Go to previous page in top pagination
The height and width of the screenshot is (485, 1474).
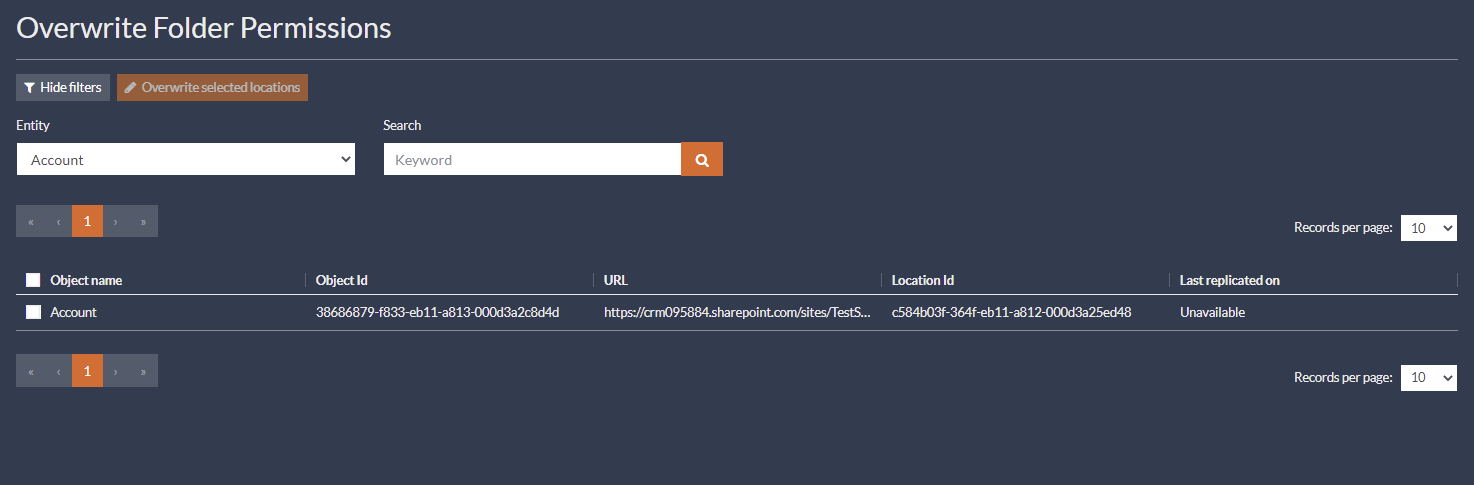click(58, 221)
